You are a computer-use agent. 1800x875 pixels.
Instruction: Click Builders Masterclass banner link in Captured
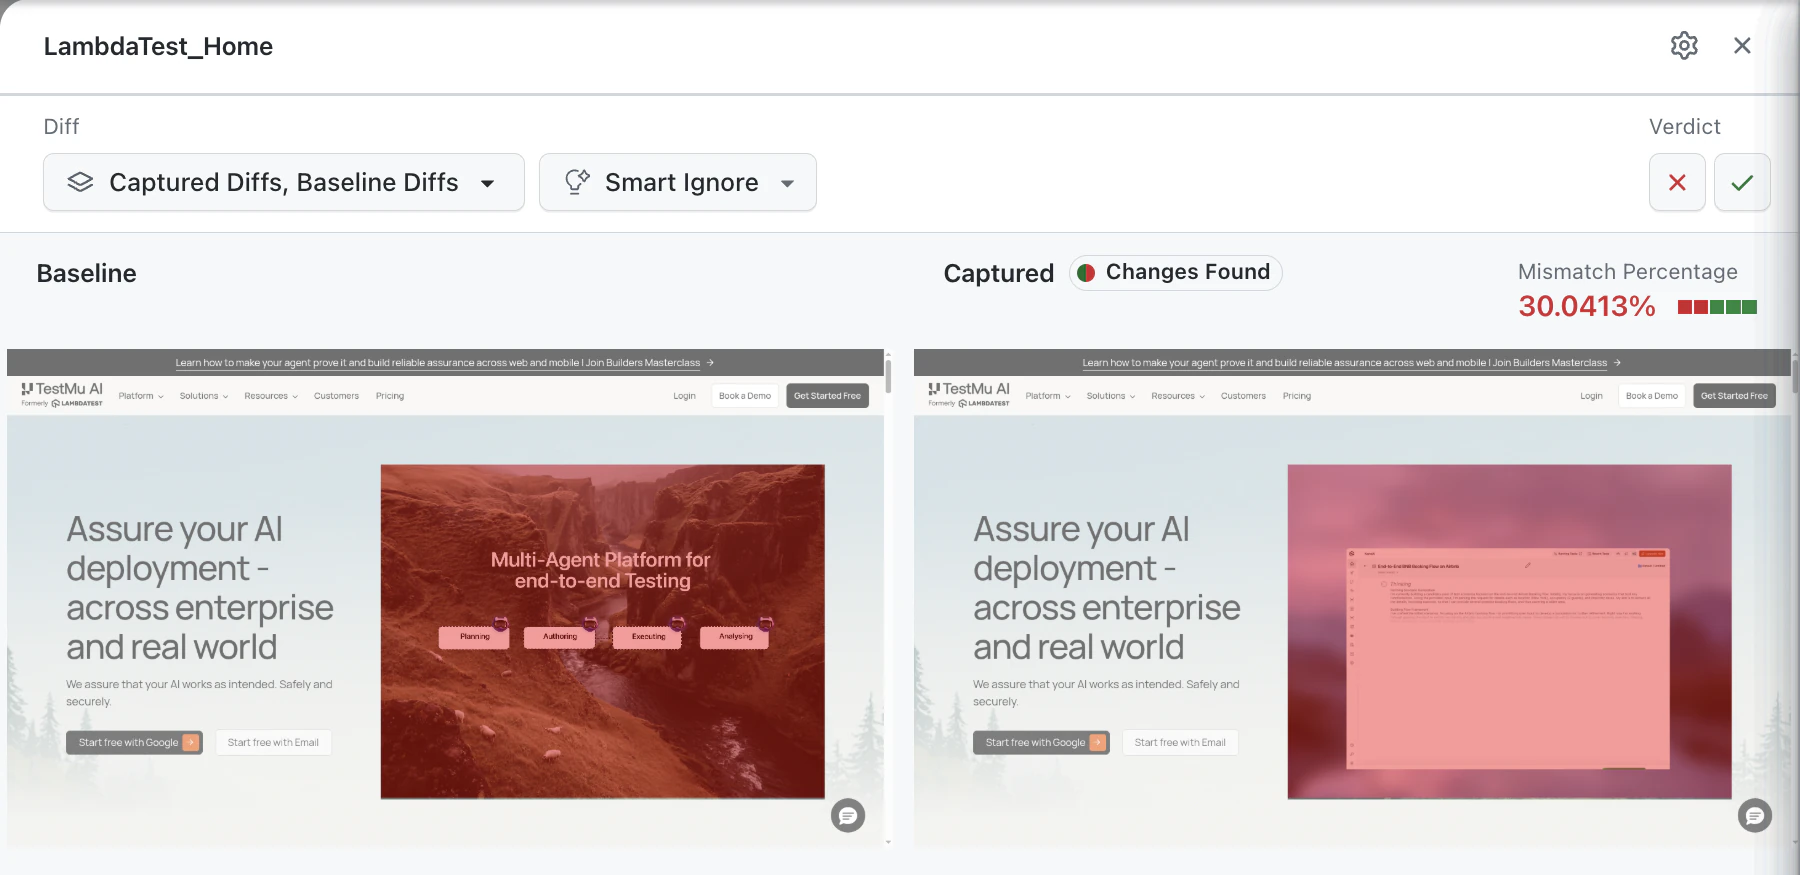point(1351,363)
